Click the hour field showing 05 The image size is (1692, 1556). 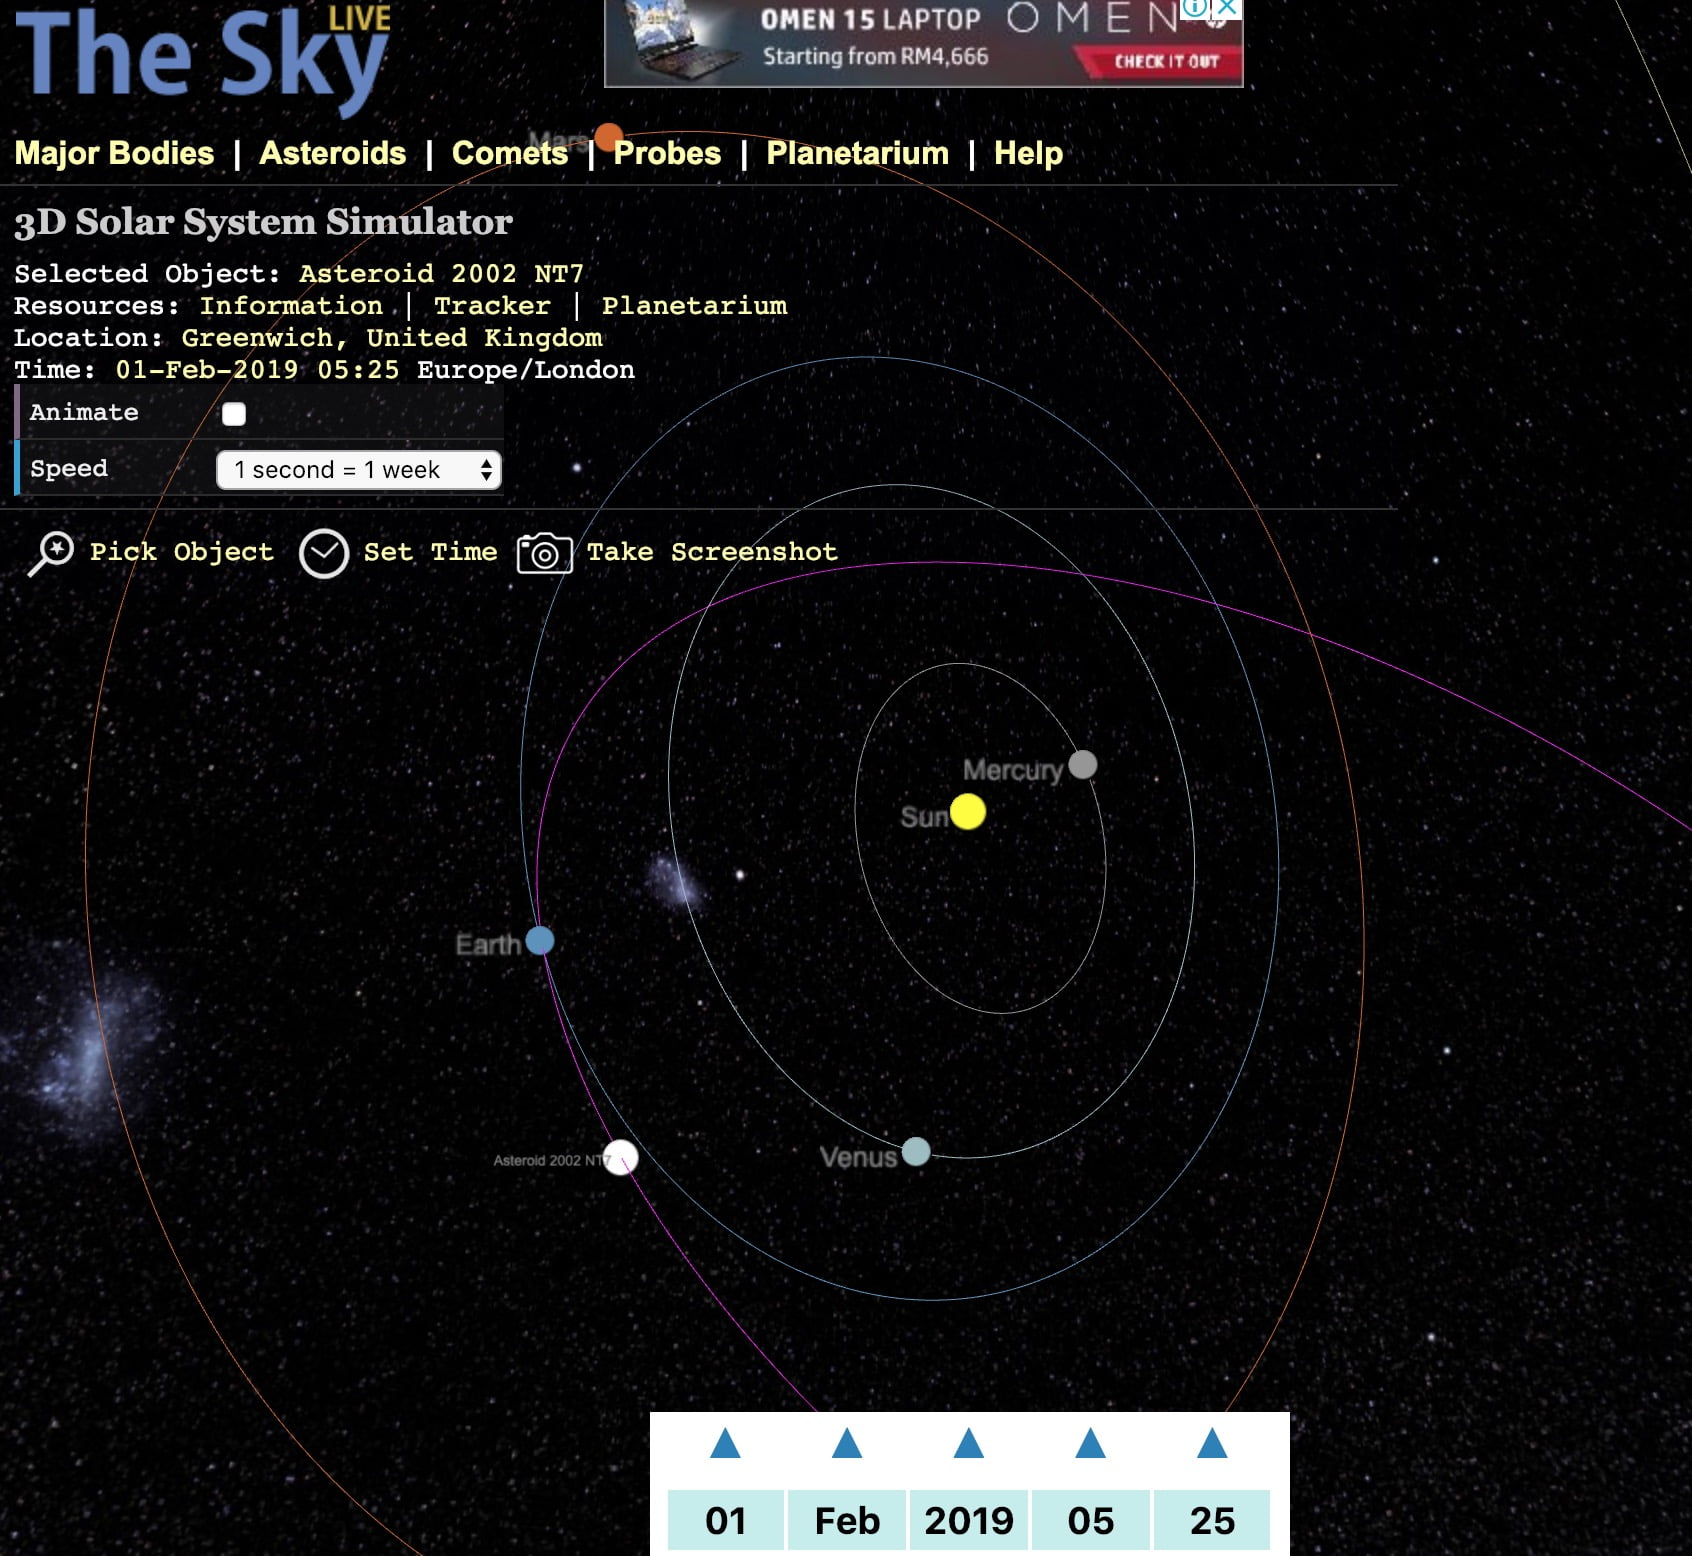click(1090, 1520)
